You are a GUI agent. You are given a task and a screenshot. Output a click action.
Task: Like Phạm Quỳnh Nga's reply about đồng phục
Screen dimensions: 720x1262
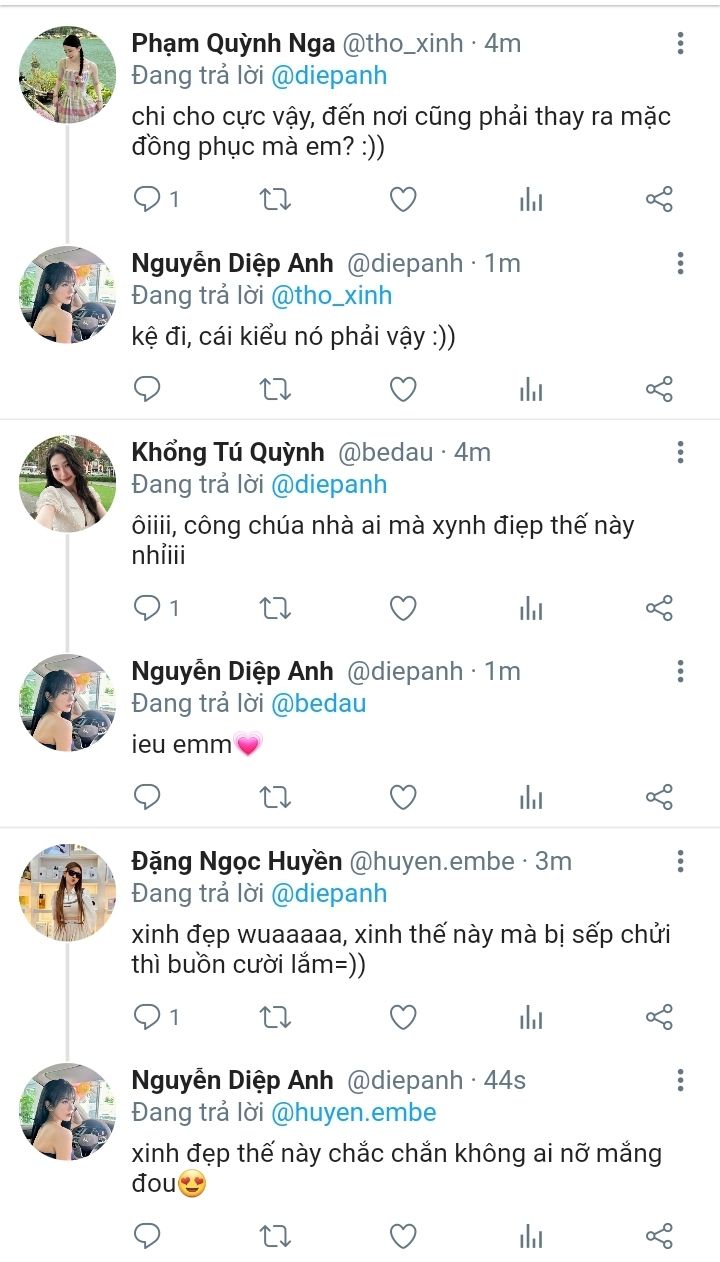point(403,200)
